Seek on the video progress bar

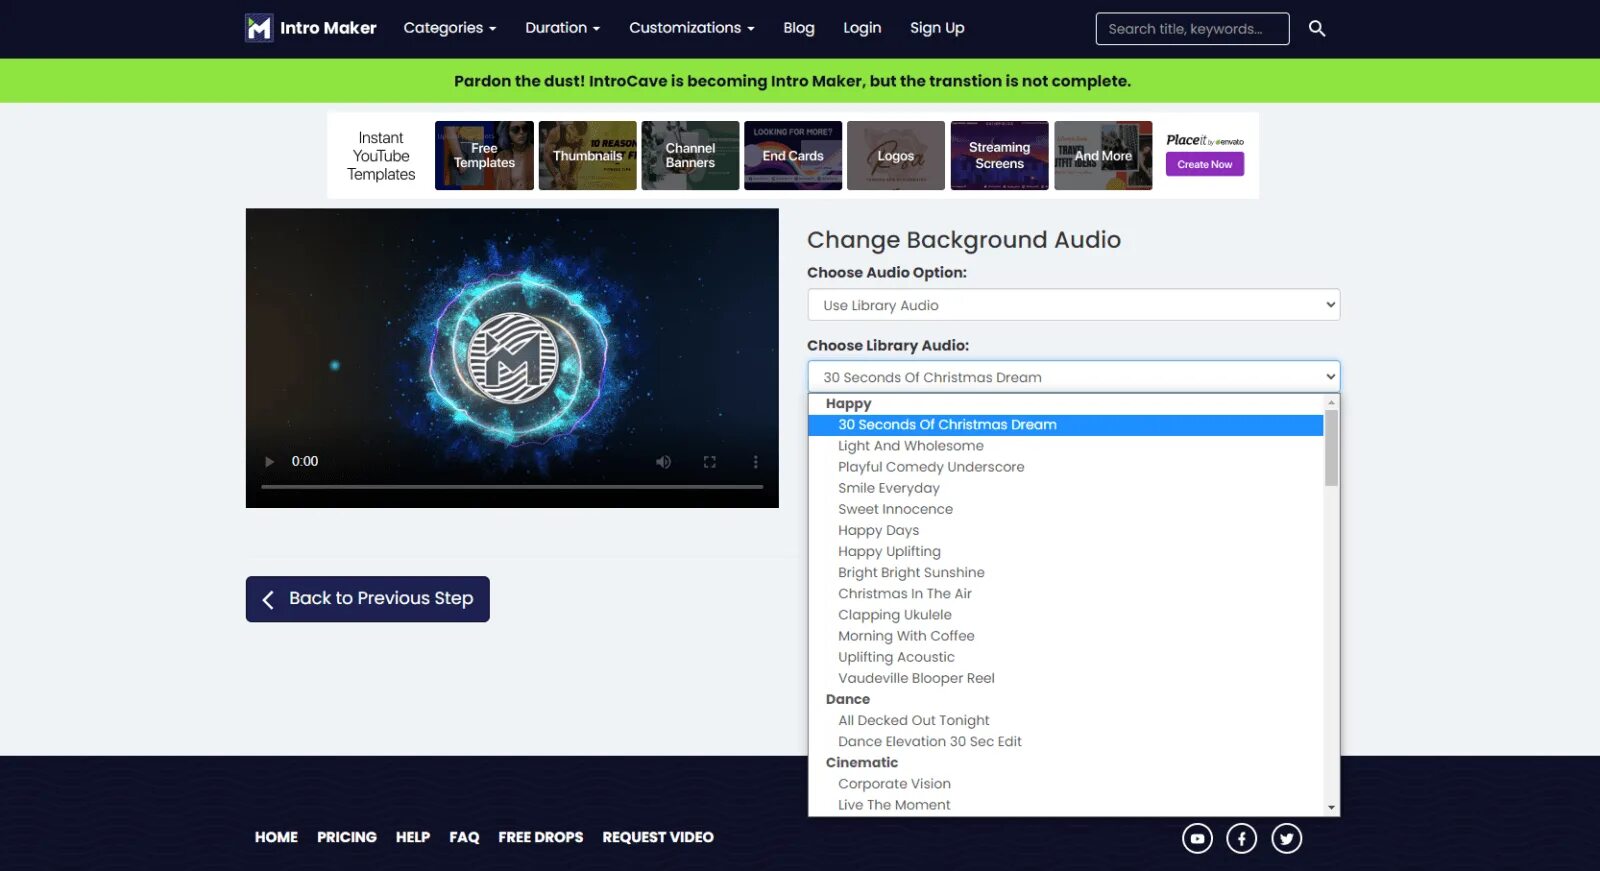[x=512, y=487]
